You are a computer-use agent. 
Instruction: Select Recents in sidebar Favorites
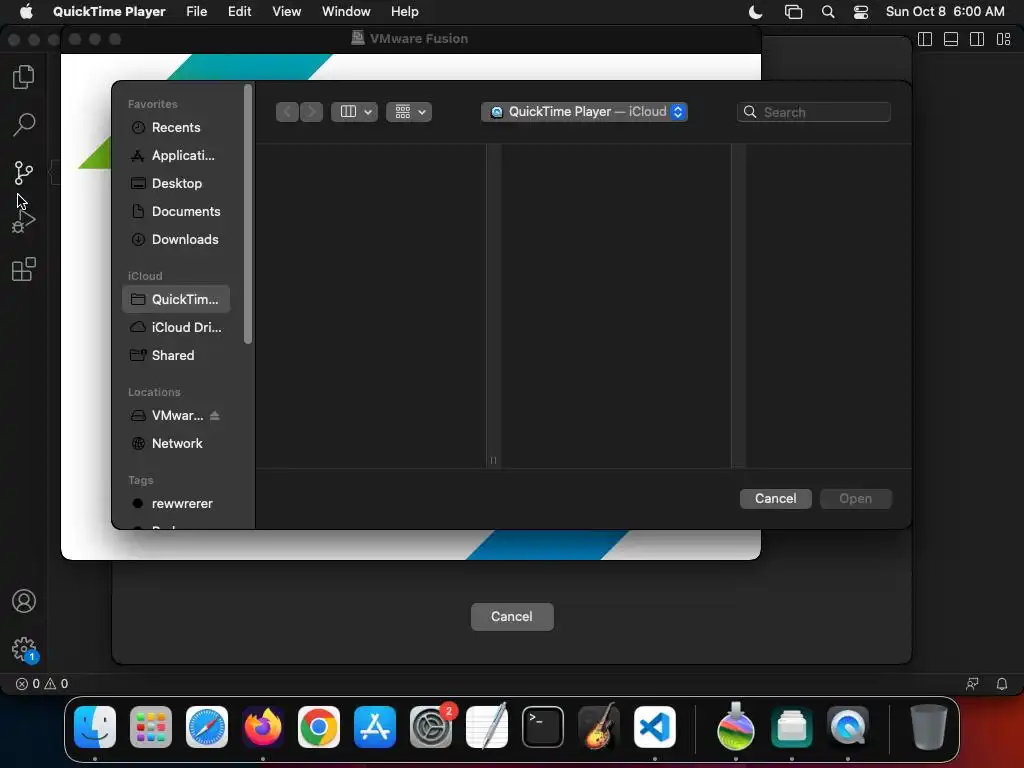tap(176, 127)
